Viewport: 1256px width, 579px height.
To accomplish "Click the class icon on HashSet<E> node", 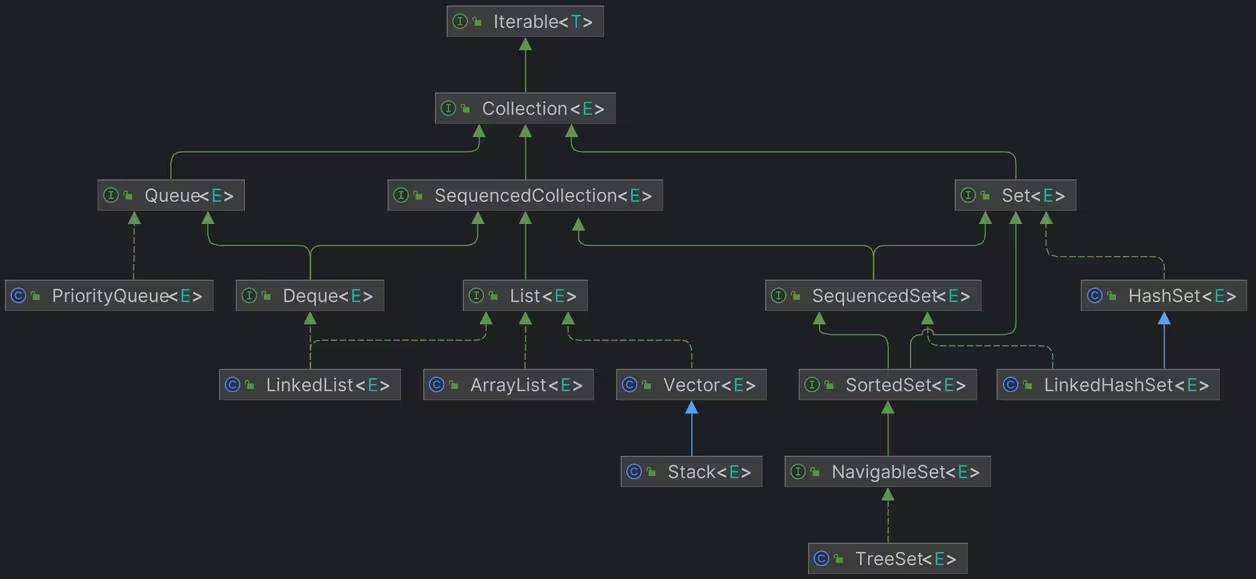I will [x=1094, y=296].
